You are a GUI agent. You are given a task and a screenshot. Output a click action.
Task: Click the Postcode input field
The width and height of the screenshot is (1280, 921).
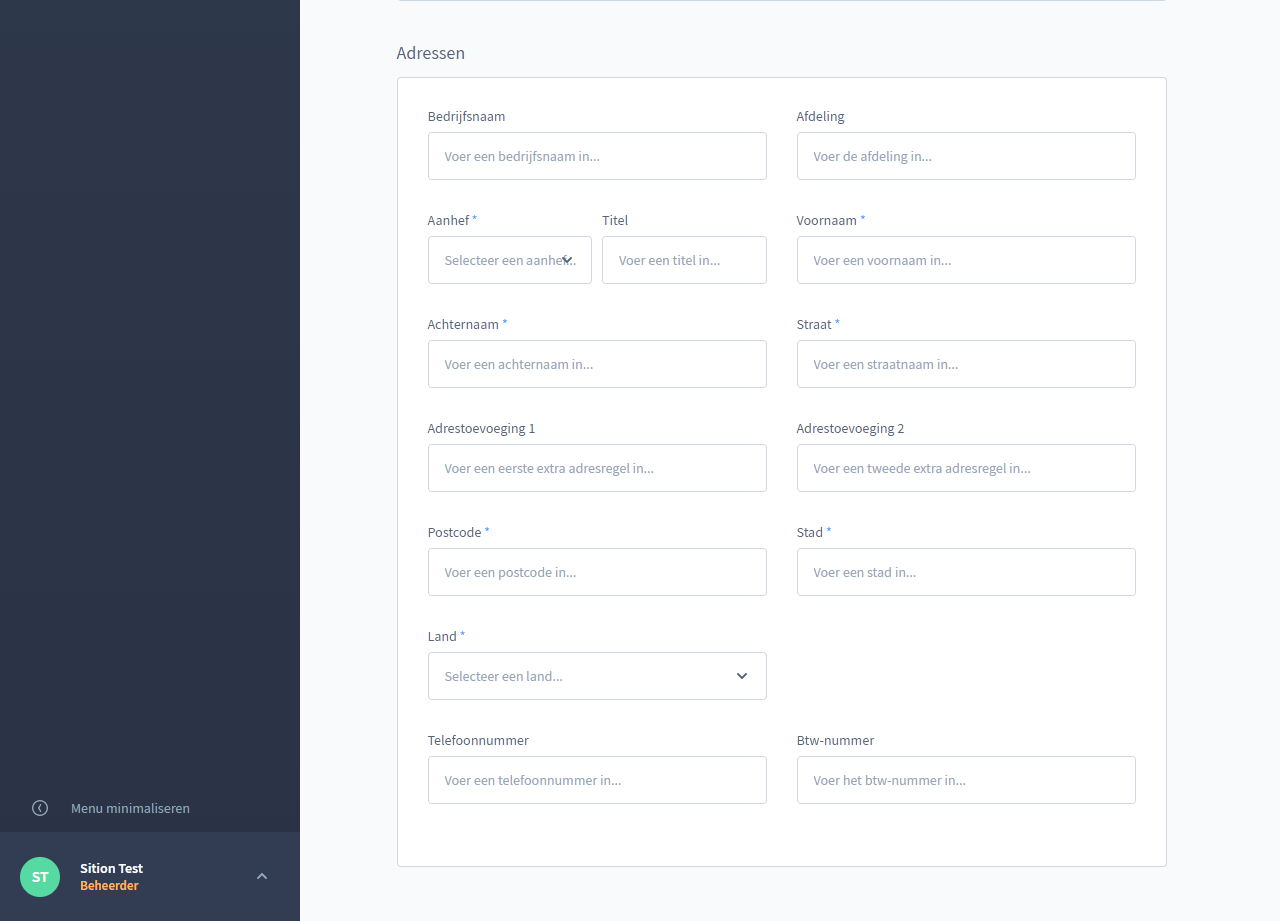tap(597, 572)
